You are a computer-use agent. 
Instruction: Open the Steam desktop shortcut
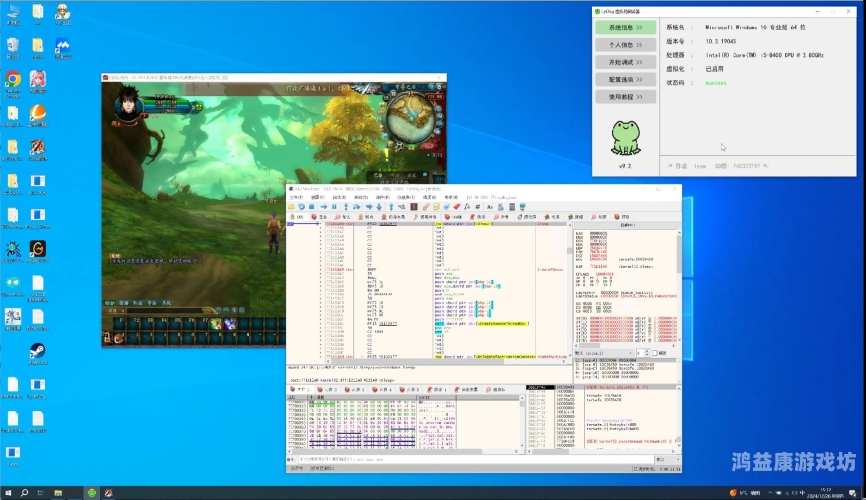[x=37, y=351]
